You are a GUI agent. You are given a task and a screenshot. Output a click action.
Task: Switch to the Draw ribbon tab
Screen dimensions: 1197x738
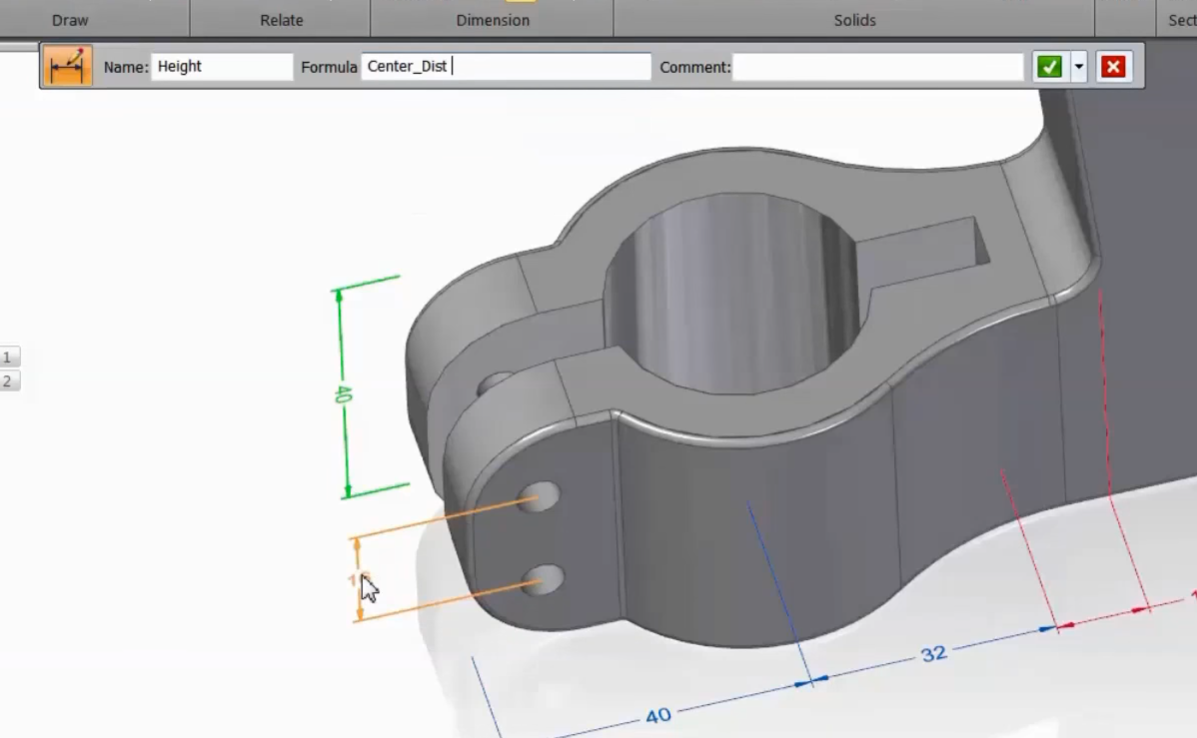[x=68, y=19]
